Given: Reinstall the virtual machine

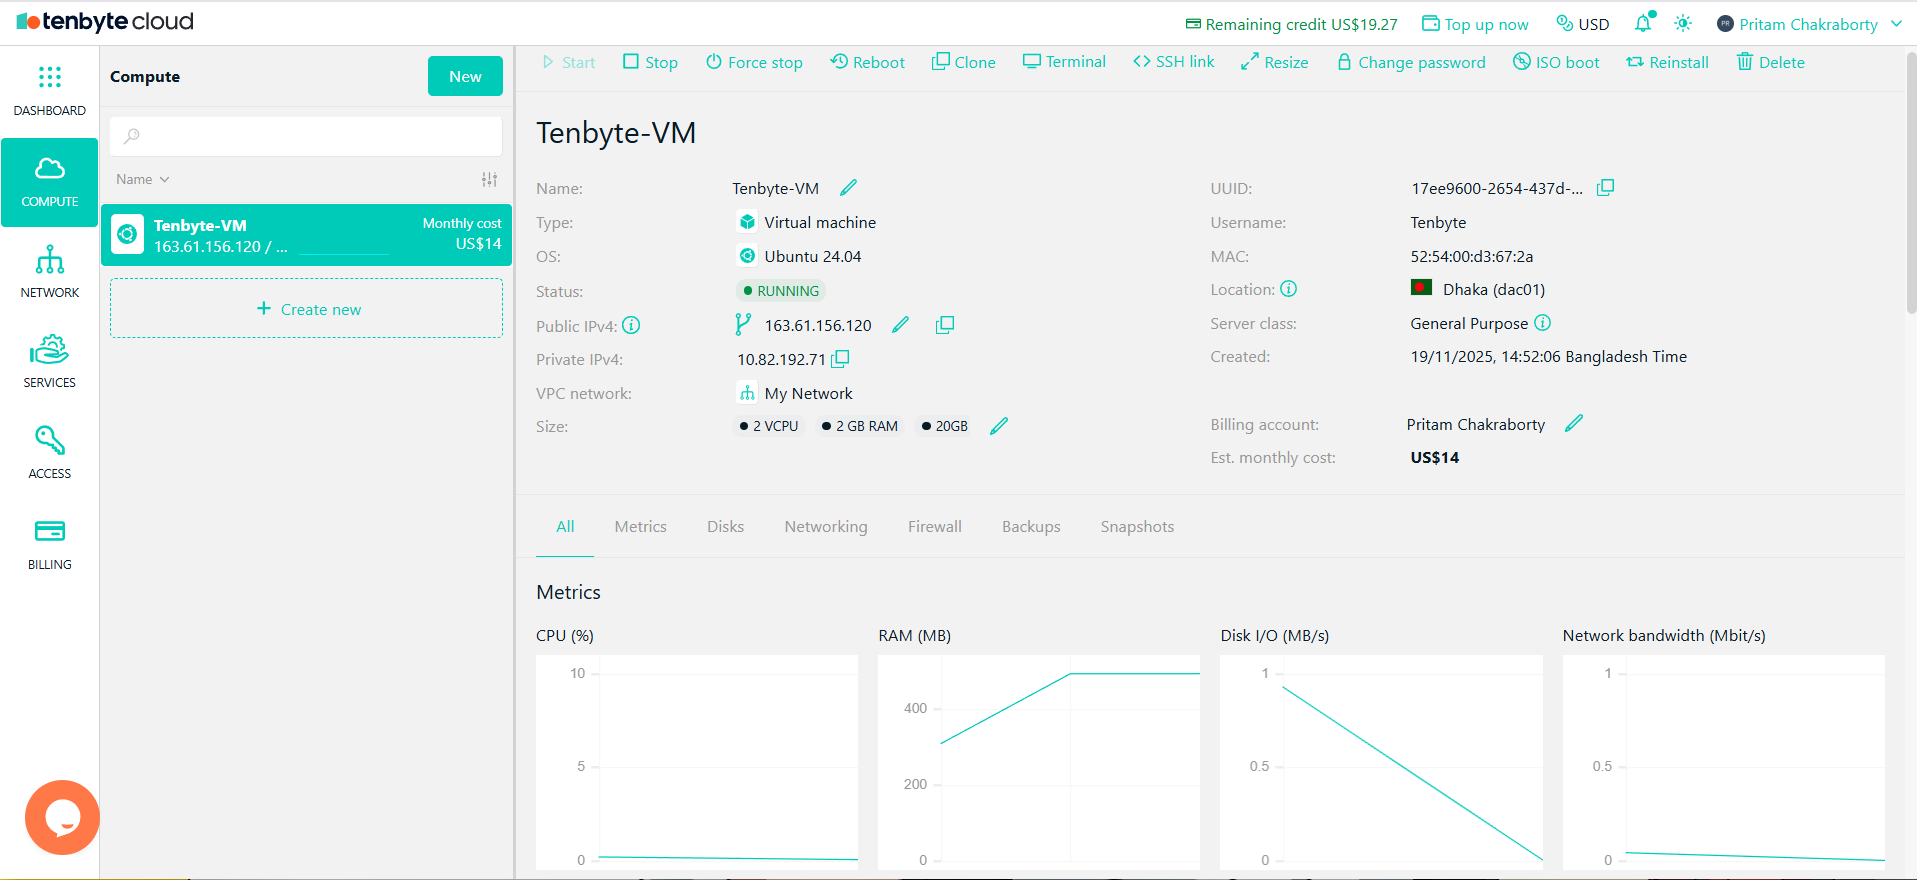Looking at the screenshot, I should (x=1667, y=62).
